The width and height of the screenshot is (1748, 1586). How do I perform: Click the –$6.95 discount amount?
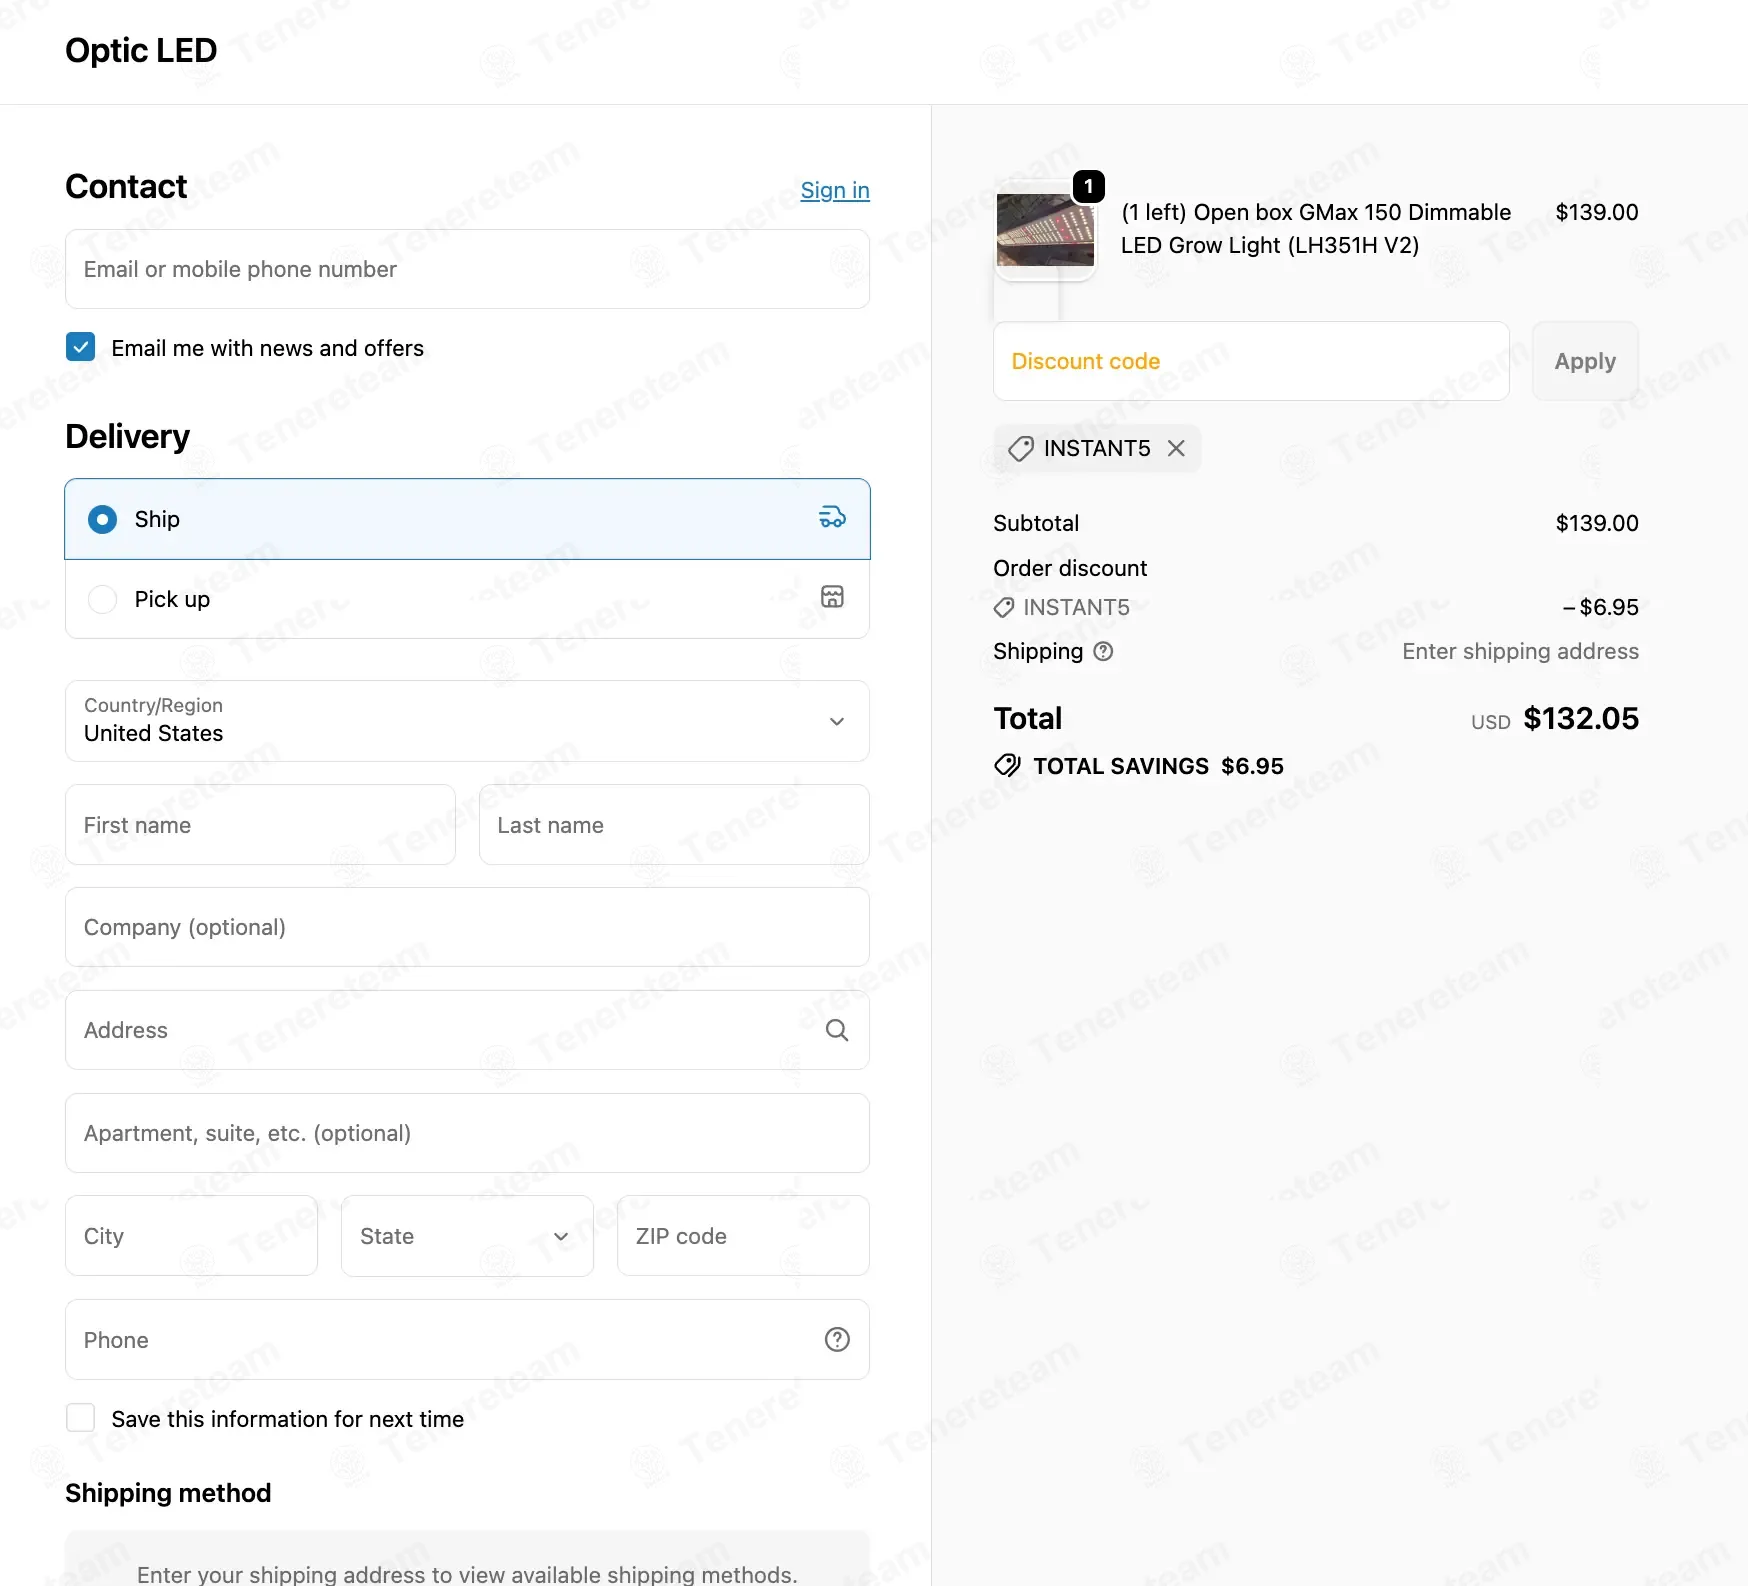coord(1600,607)
